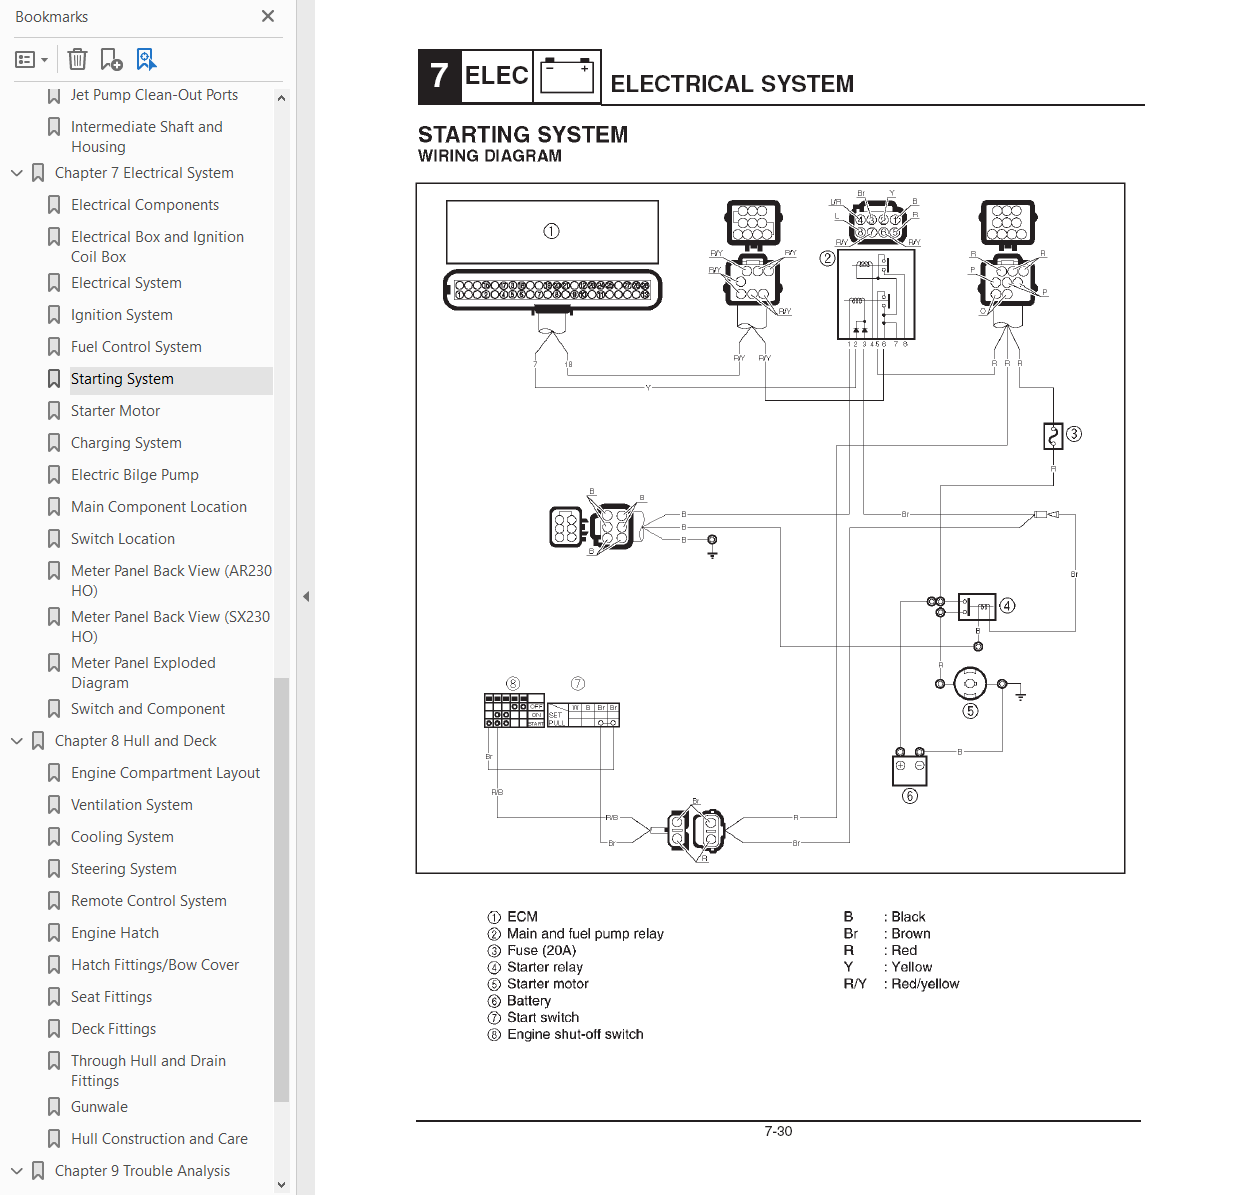Open Switch and Component bookmark
The image size is (1240, 1195).
point(148,709)
